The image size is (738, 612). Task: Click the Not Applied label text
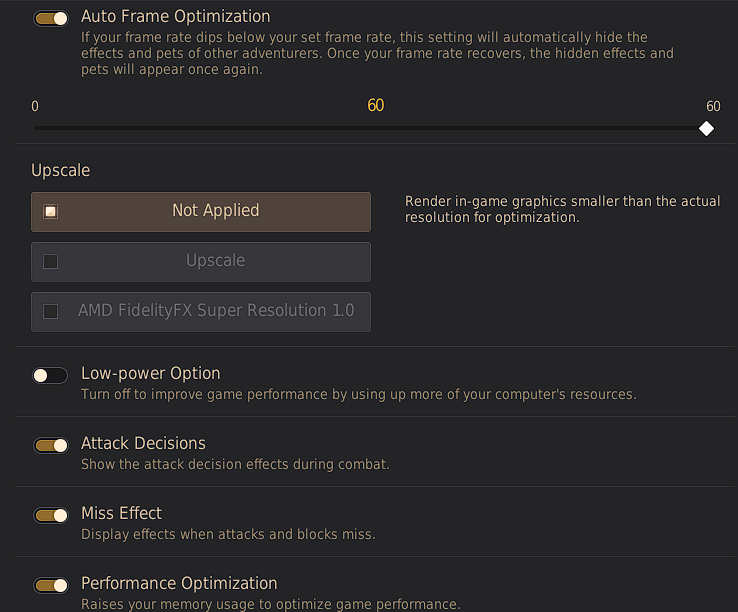click(215, 211)
